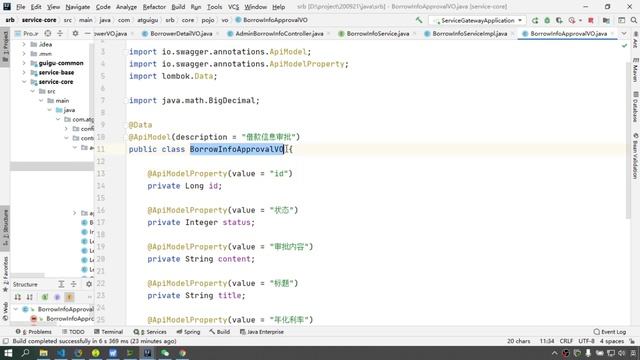Stop the running application with the red icon

(591, 20)
